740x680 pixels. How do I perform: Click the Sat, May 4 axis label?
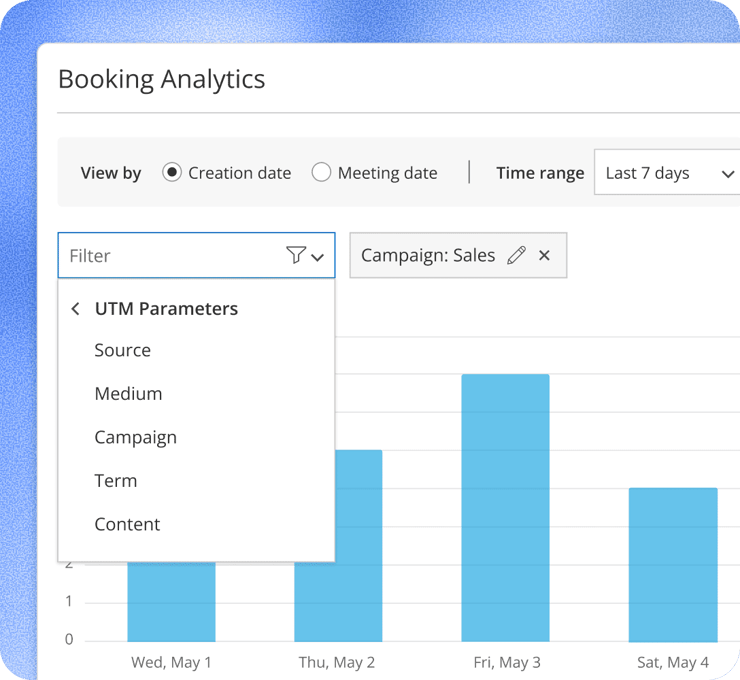[x=673, y=663]
